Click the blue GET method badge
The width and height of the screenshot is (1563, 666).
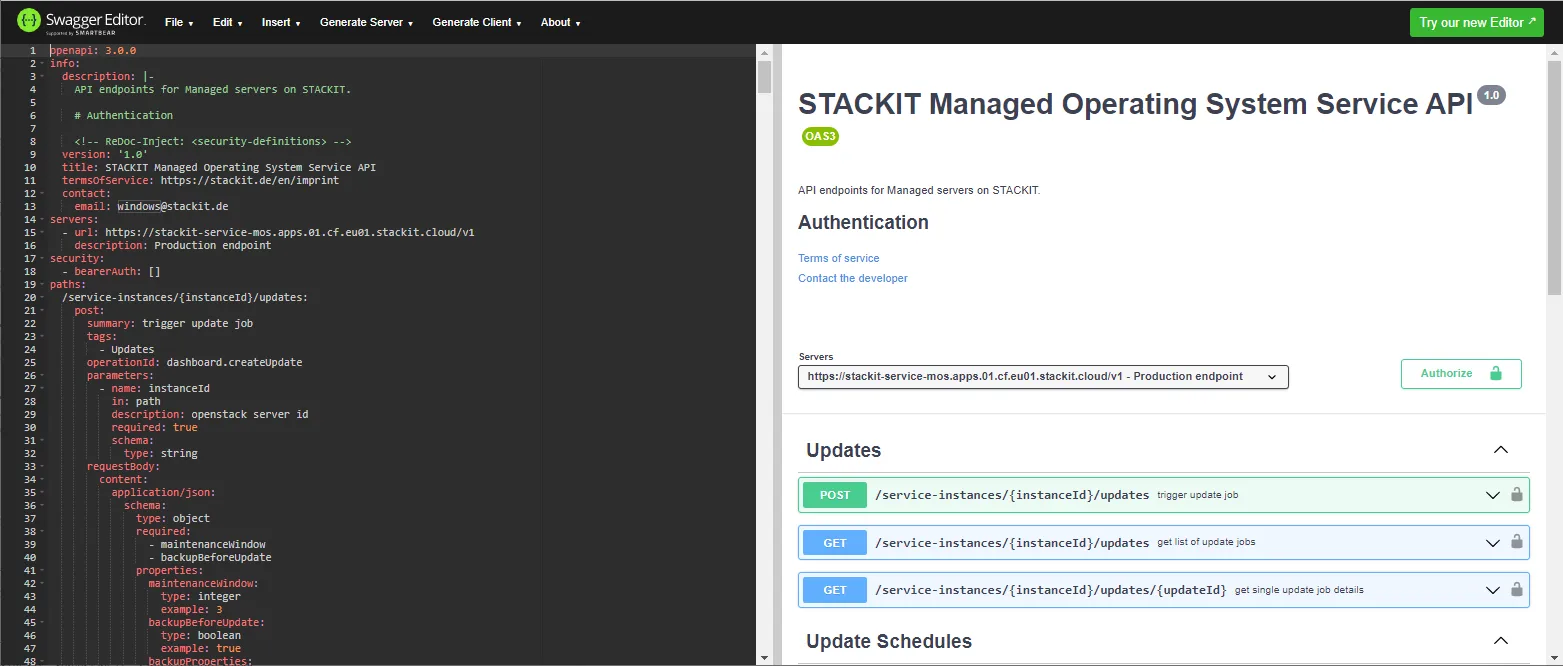[833, 542]
